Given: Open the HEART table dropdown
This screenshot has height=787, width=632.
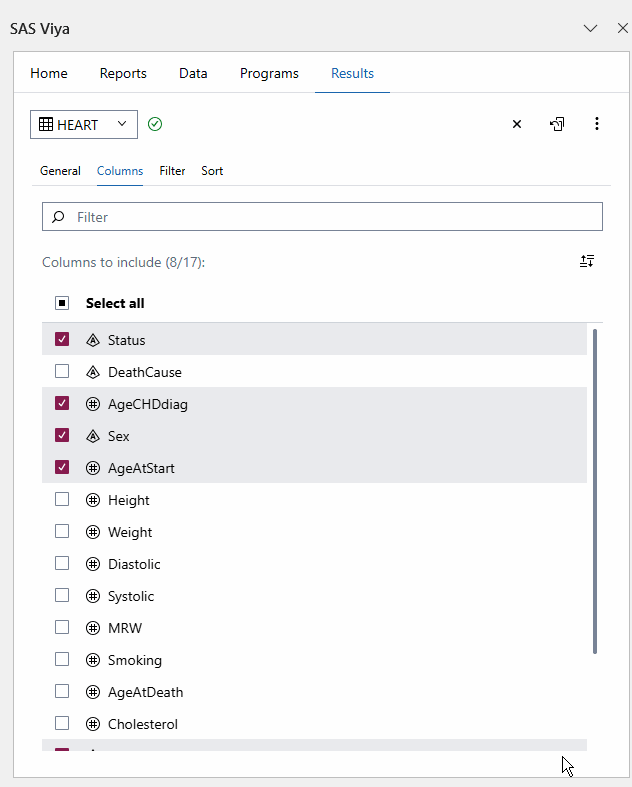Looking at the screenshot, I should pyautogui.click(x=83, y=125).
